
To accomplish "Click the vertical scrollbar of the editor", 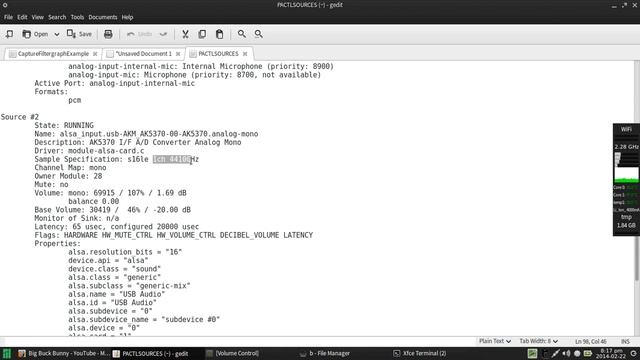I will click(x=637, y=198).
